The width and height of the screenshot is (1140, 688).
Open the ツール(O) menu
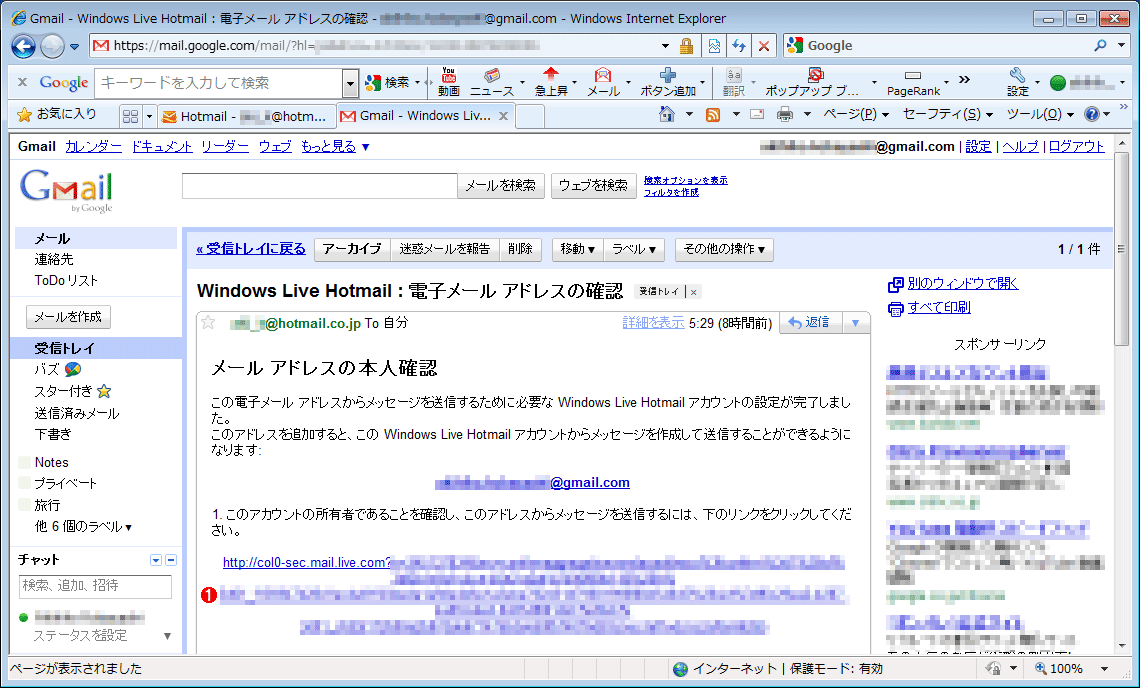click(1040, 114)
